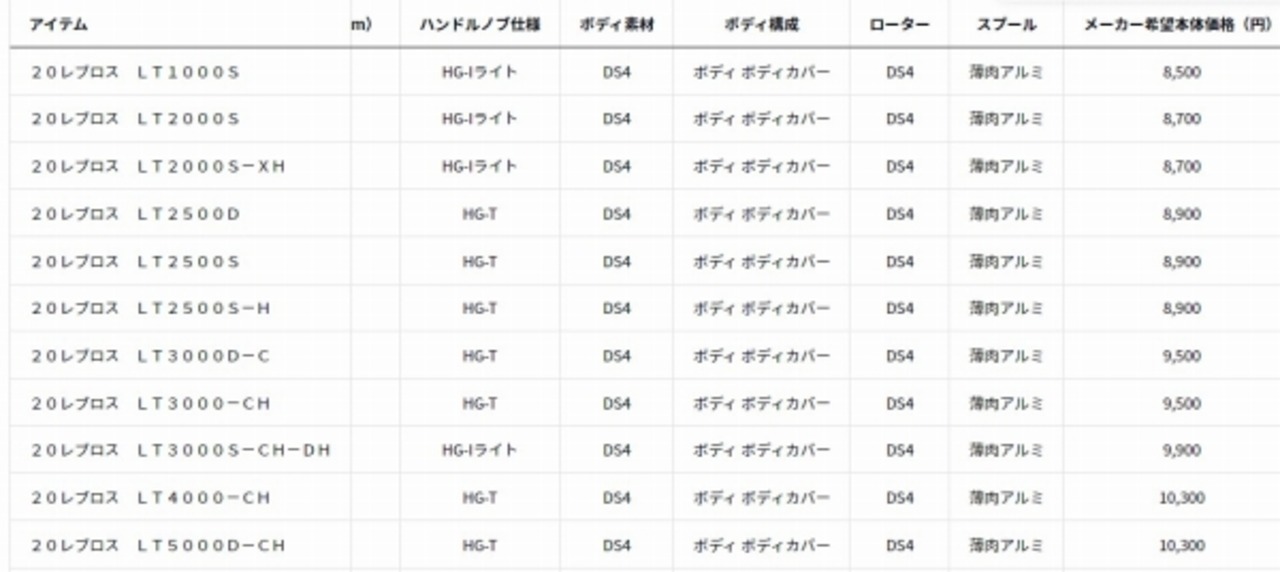The height and width of the screenshot is (572, 1280).
Task: Select the ボディ素材 column header
Action: click(617, 25)
